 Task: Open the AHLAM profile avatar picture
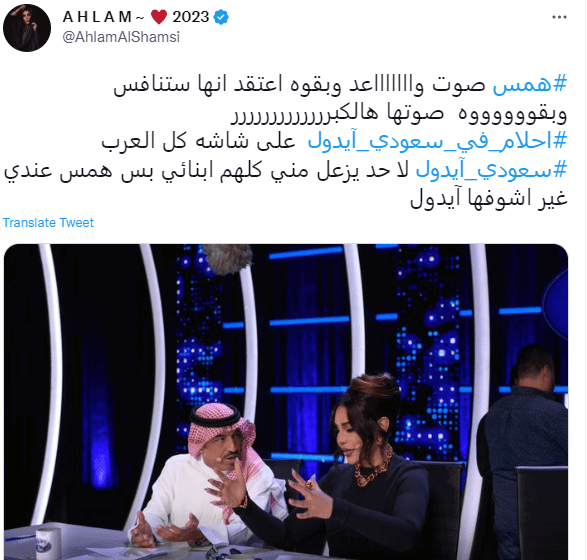tap(27, 28)
